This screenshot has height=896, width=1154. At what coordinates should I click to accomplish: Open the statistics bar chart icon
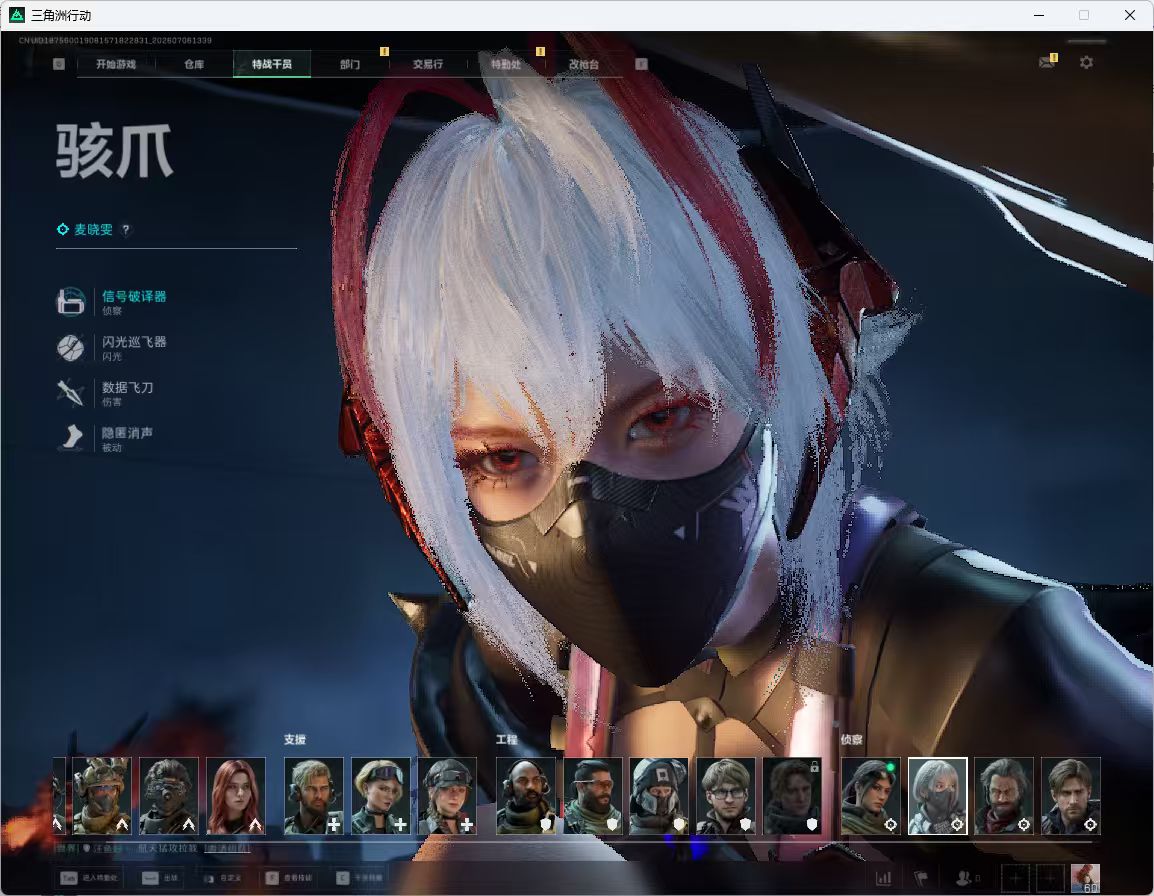click(883, 878)
